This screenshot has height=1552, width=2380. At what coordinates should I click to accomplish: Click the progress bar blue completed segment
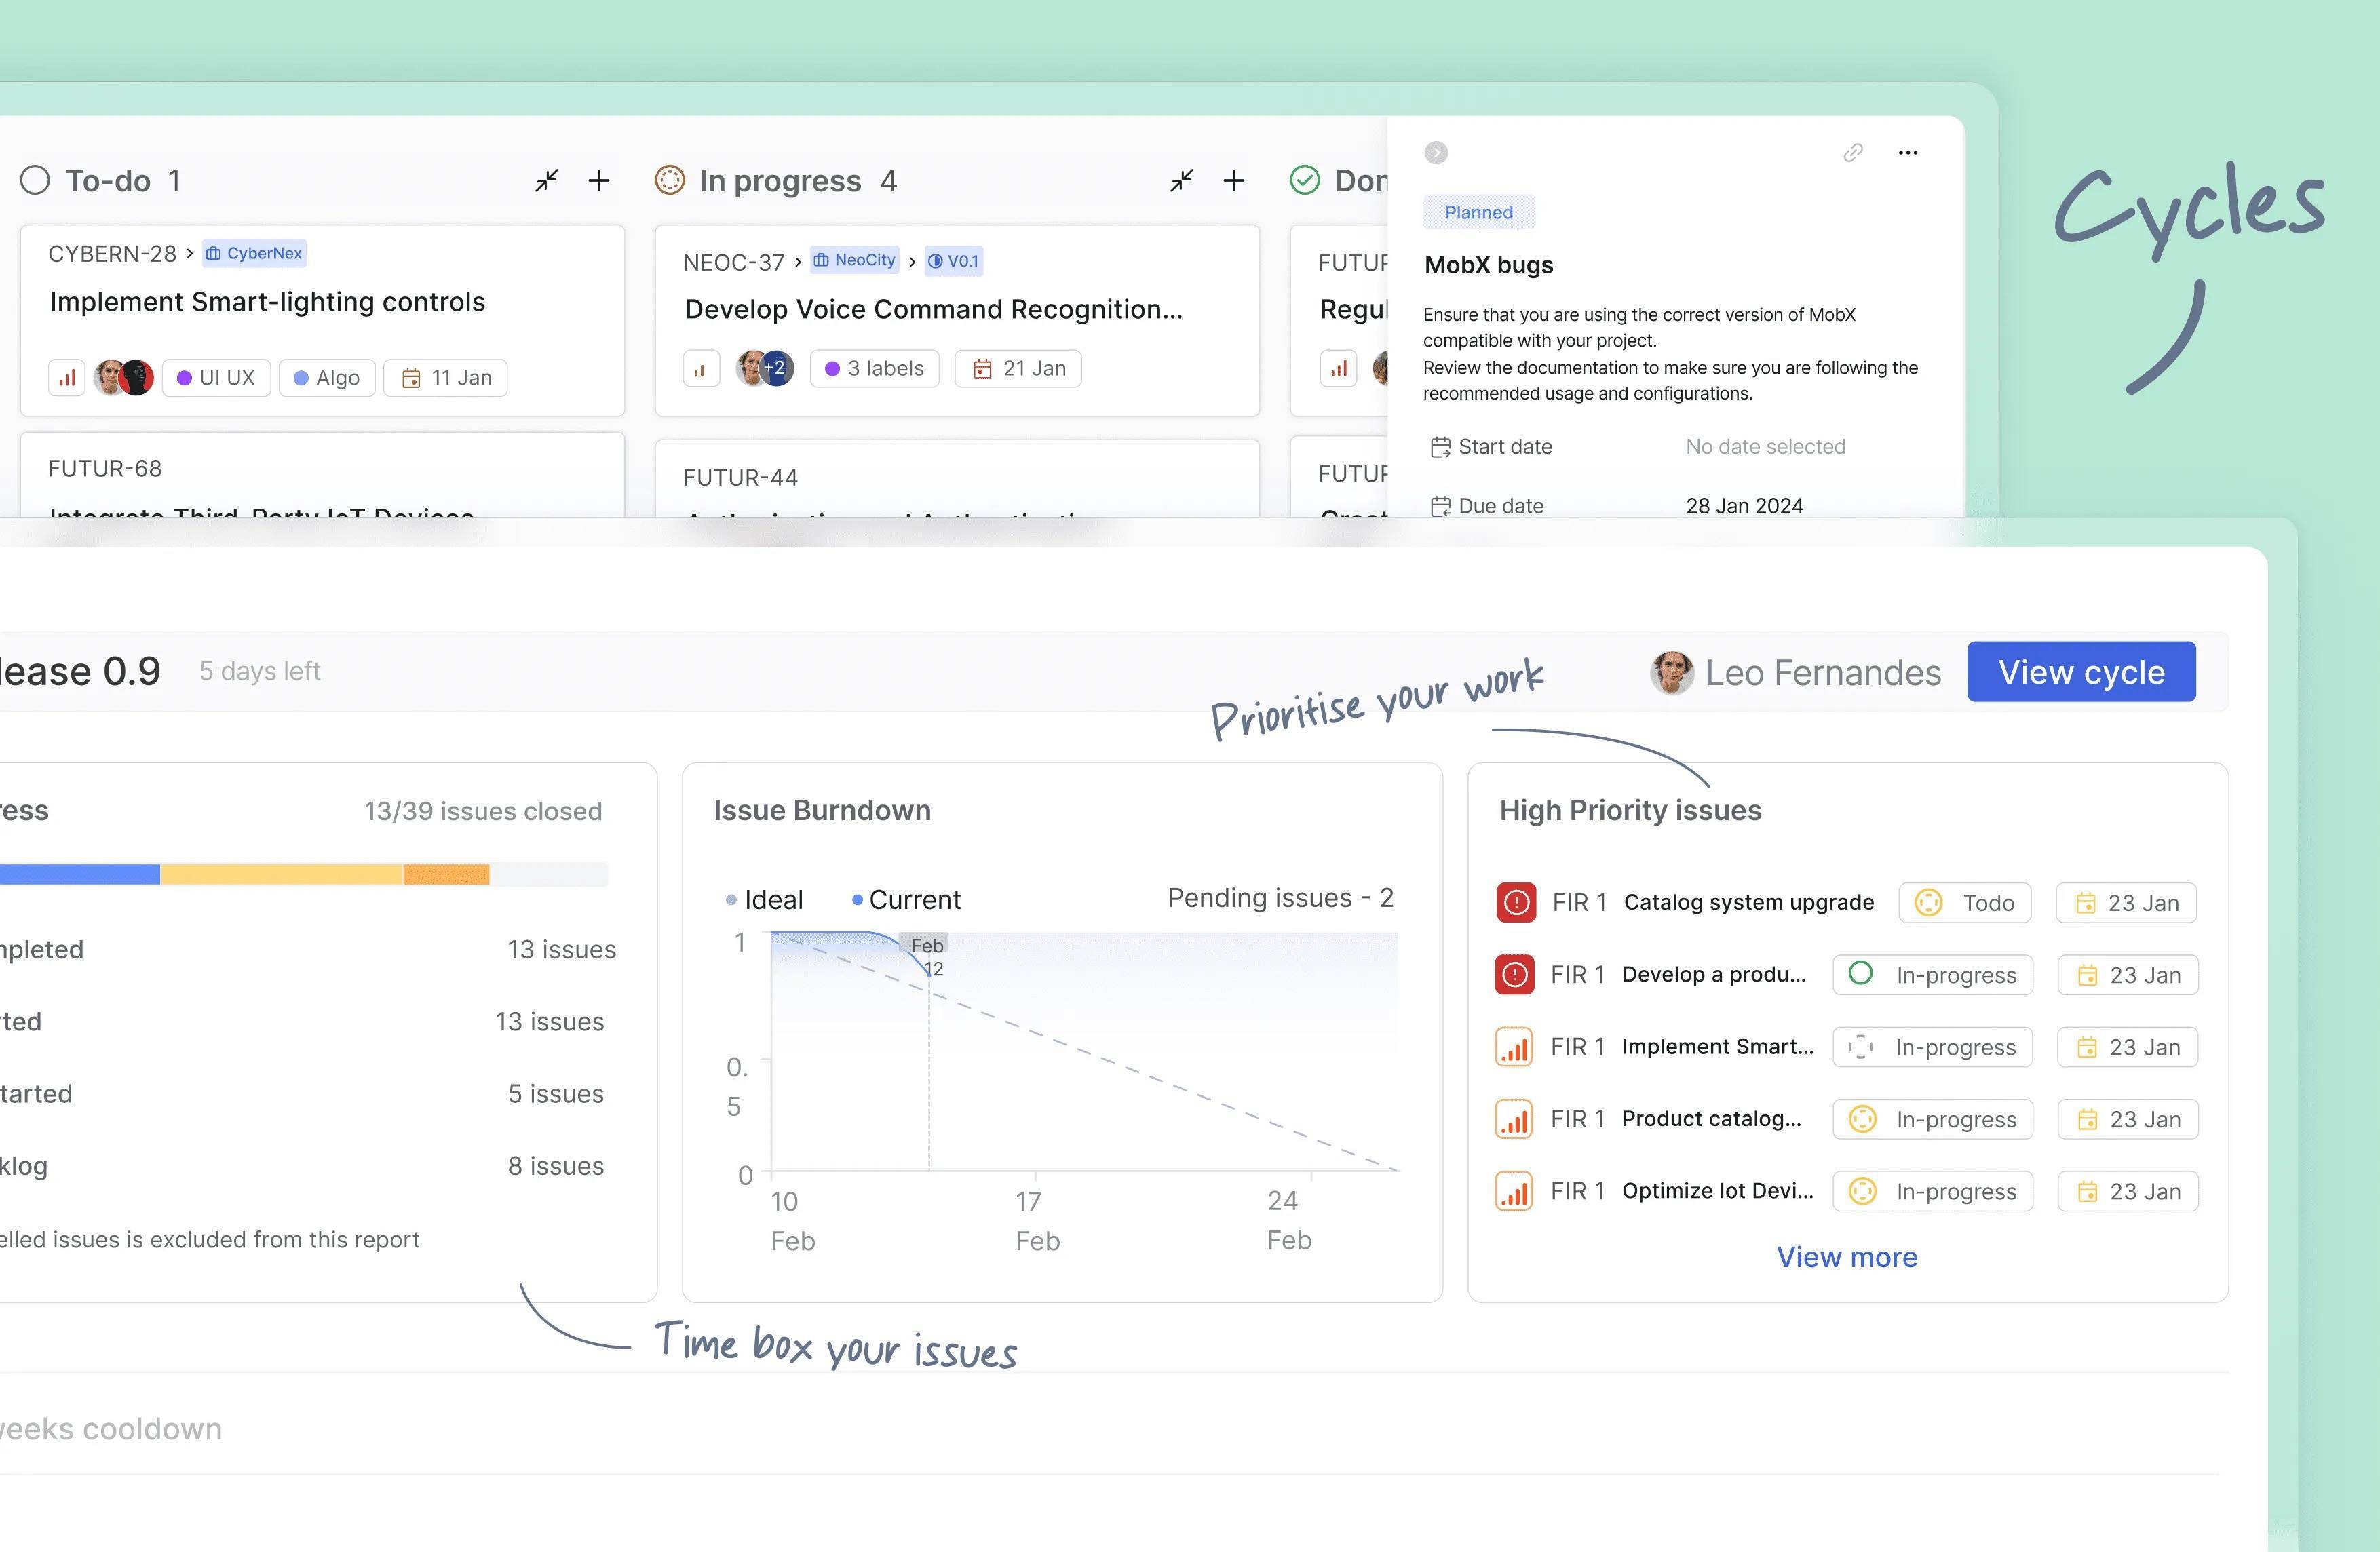pyautogui.click(x=80, y=875)
